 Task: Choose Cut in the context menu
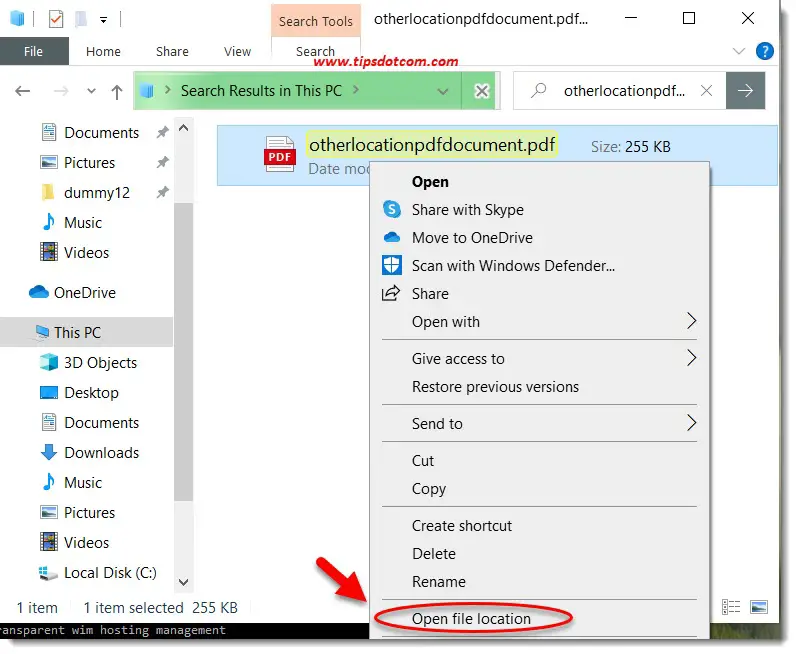click(x=423, y=461)
